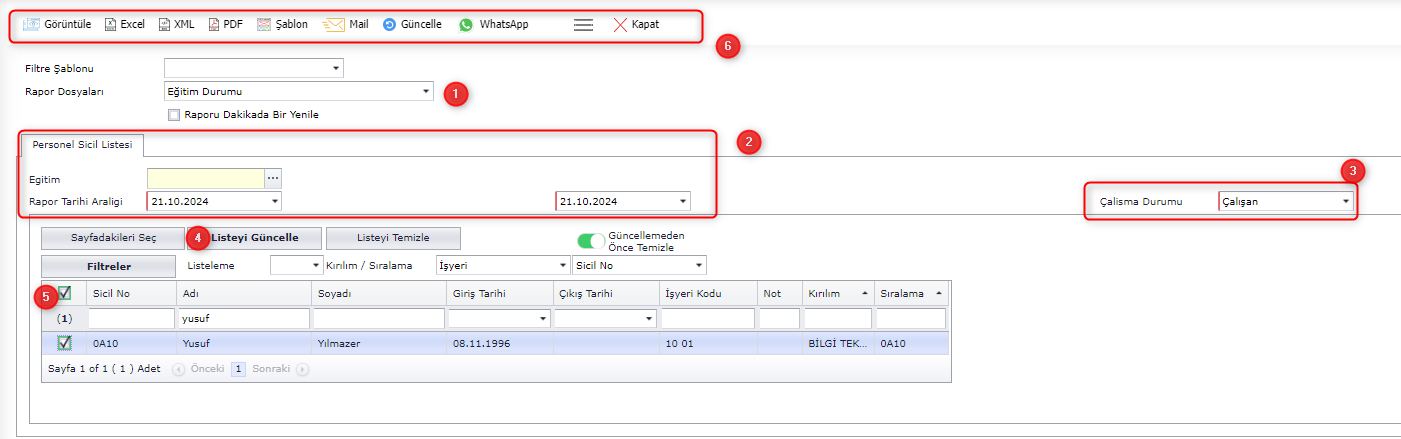The width and height of the screenshot is (1401, 439).
Task: Click the Adı filter containing yusuf
Action: (x=244, y=318)
